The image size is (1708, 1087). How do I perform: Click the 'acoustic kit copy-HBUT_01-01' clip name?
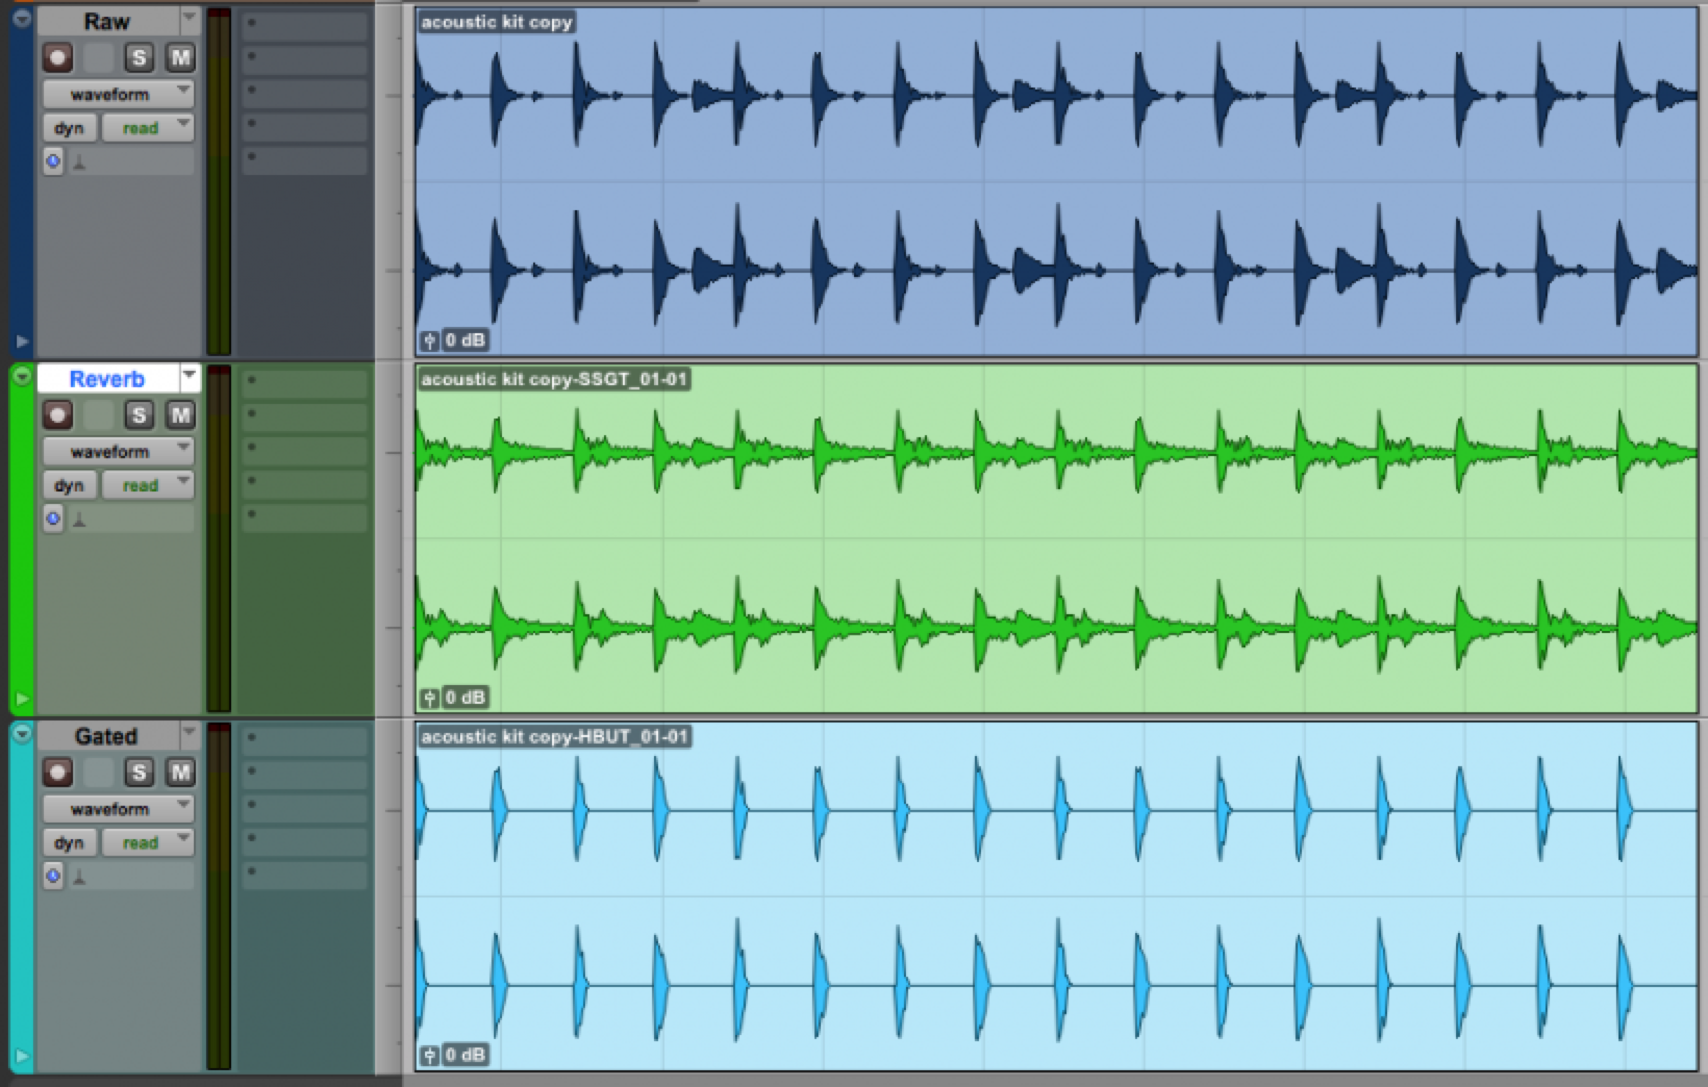(x=555, y=736)
